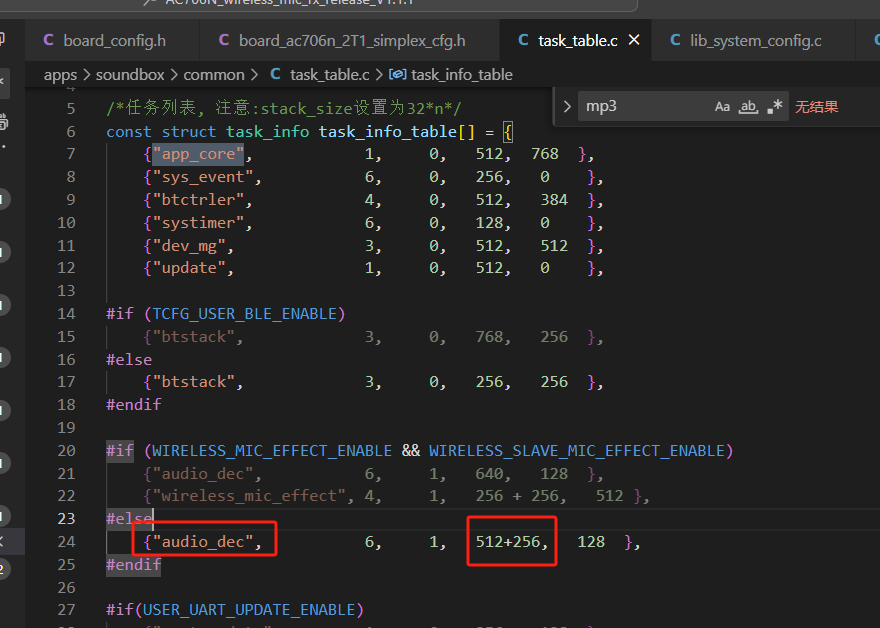The width and height of the screenshot is (880, 628).
Task: Click the "wireless_mic_effect" string
Action: click(249, 496)
